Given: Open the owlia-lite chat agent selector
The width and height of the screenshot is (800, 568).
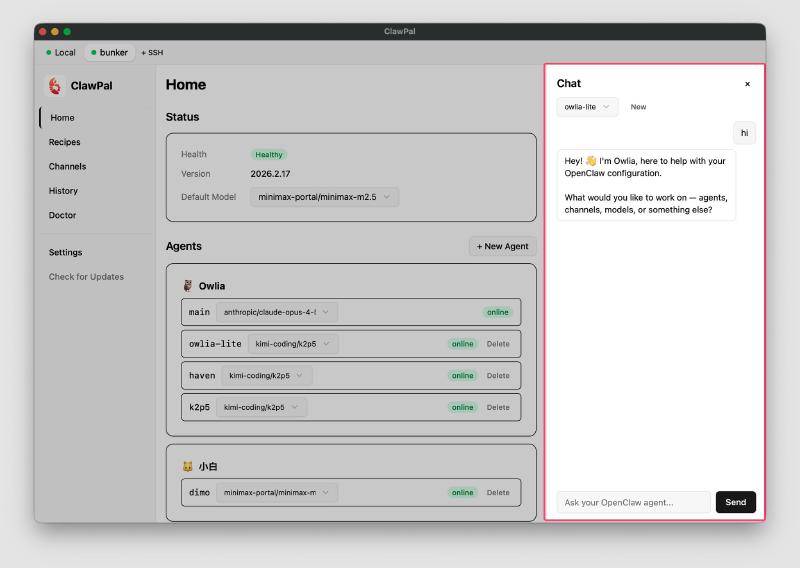Looking at the screenshot, I should (587, 107).
